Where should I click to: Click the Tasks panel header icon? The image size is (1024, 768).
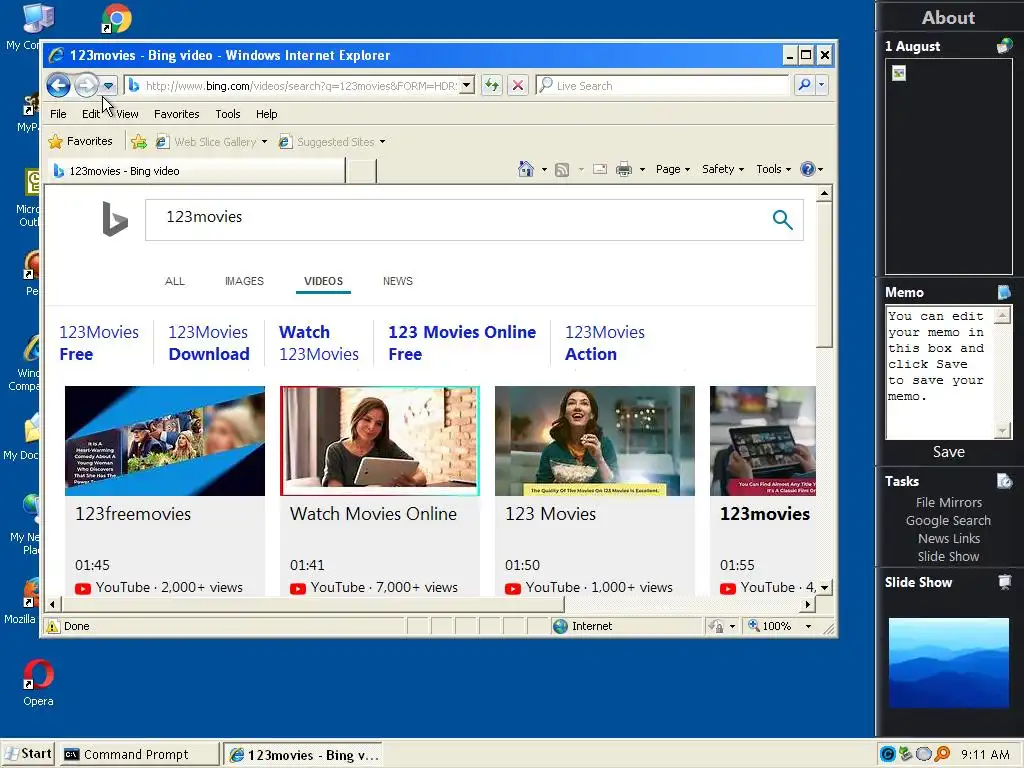[x=1004, y=481]
